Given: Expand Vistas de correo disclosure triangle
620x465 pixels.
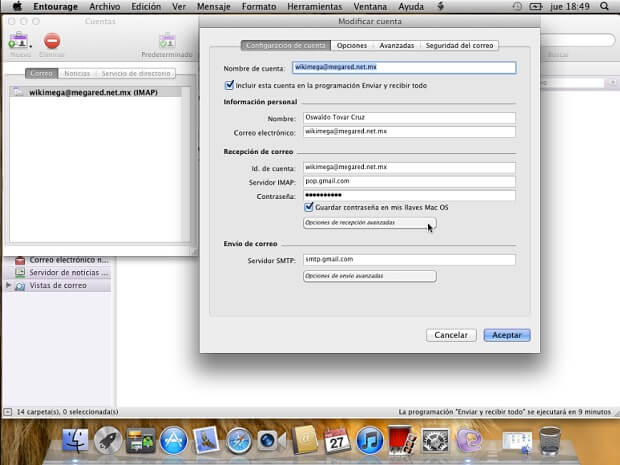Looking at the screenshot, I should pos(9,285).
